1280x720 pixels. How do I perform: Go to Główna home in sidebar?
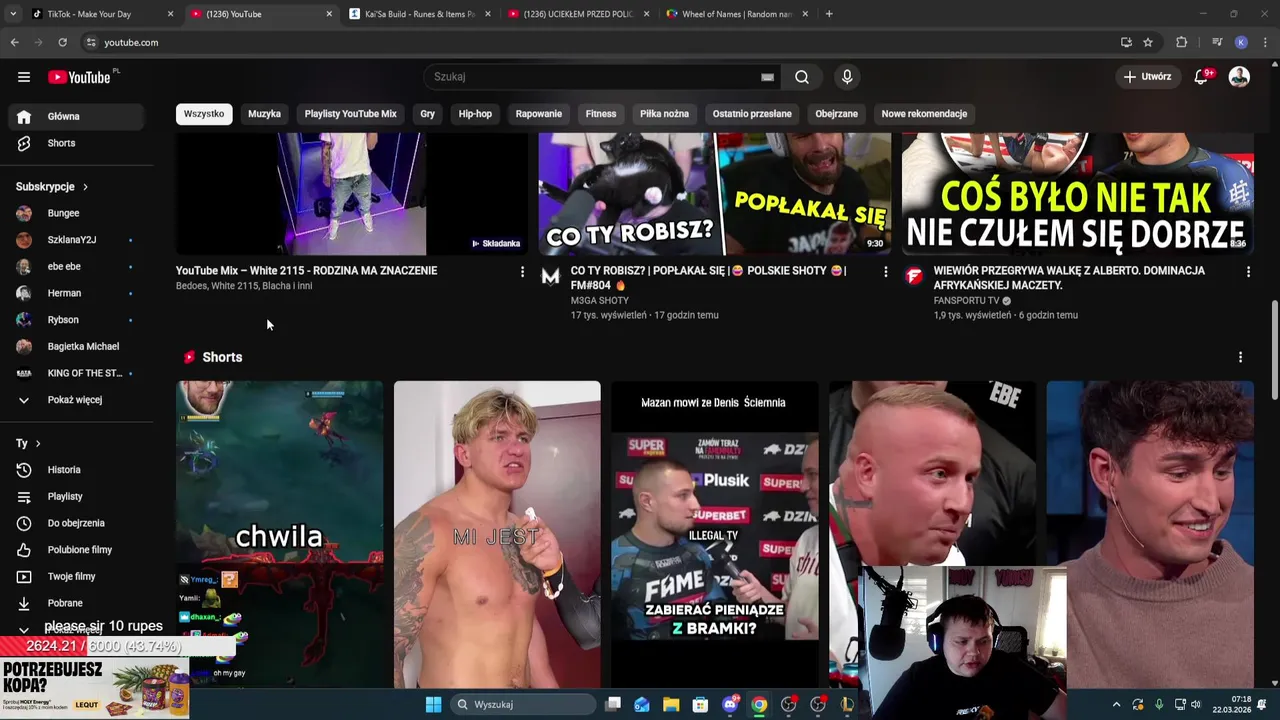[x=76, y=116]
